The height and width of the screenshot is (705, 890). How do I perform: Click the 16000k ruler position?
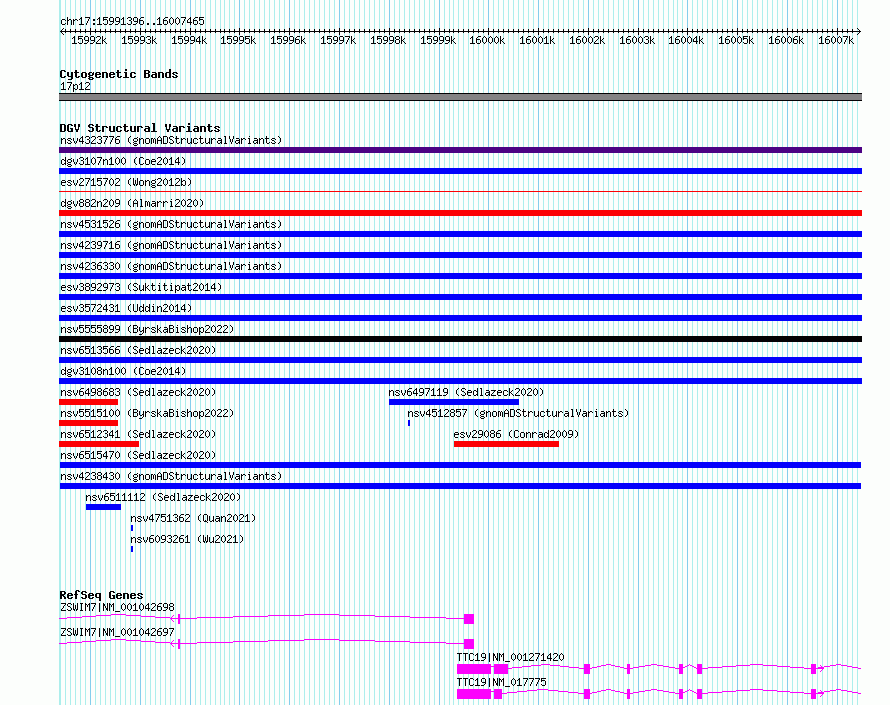[487, 40]
